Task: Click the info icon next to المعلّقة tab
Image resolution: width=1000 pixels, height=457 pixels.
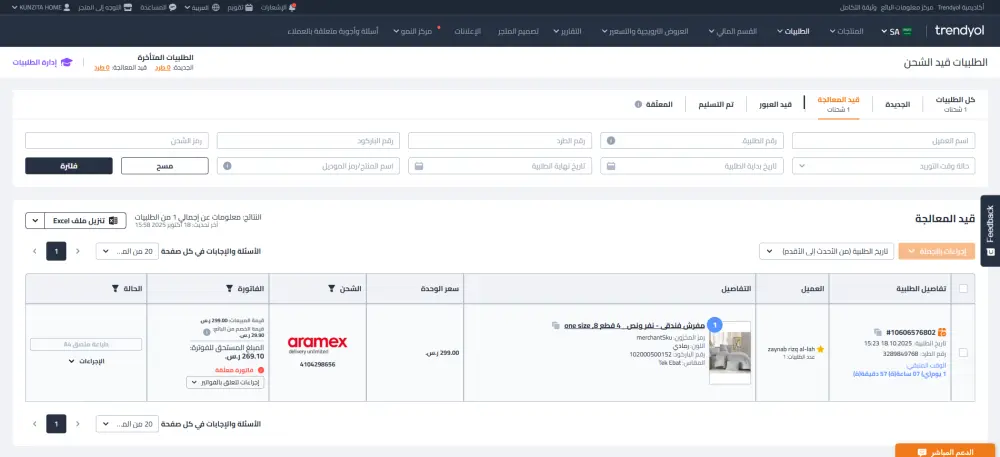Action: [x=638, y=104]
